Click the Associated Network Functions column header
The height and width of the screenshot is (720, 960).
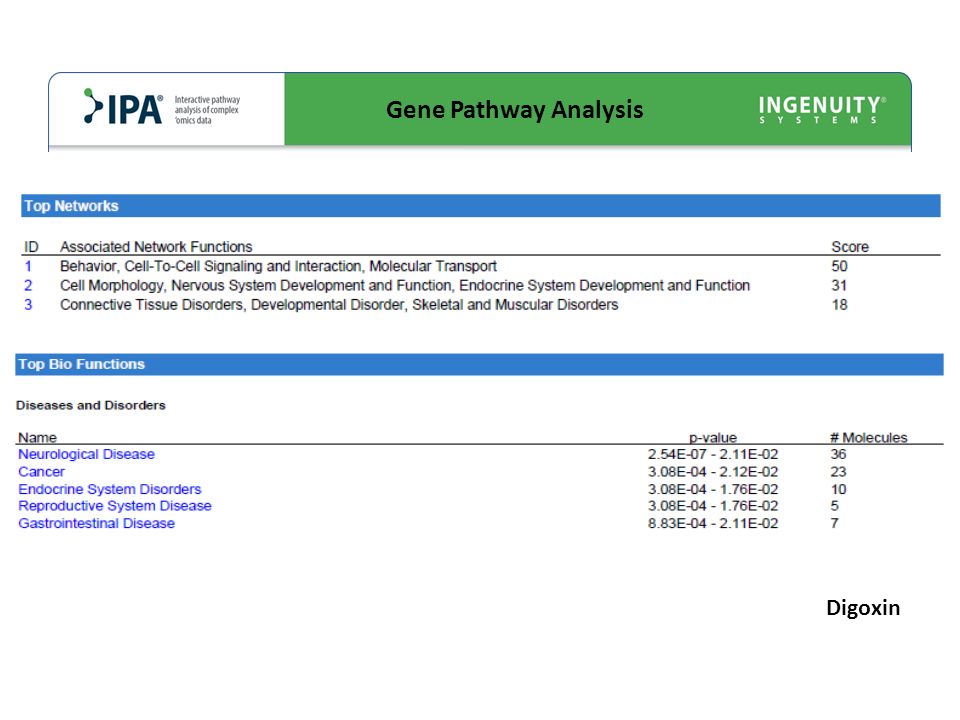[x=156, y=247]
